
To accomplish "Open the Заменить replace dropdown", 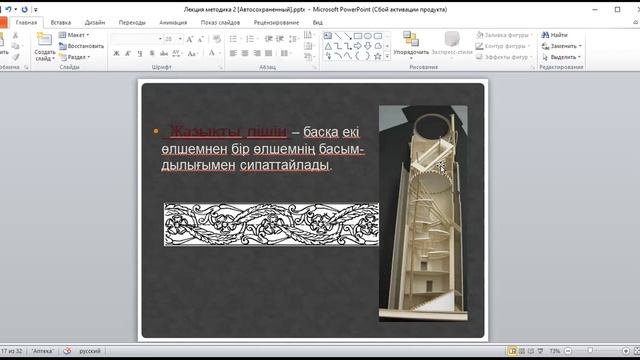I will pos(561,46).
